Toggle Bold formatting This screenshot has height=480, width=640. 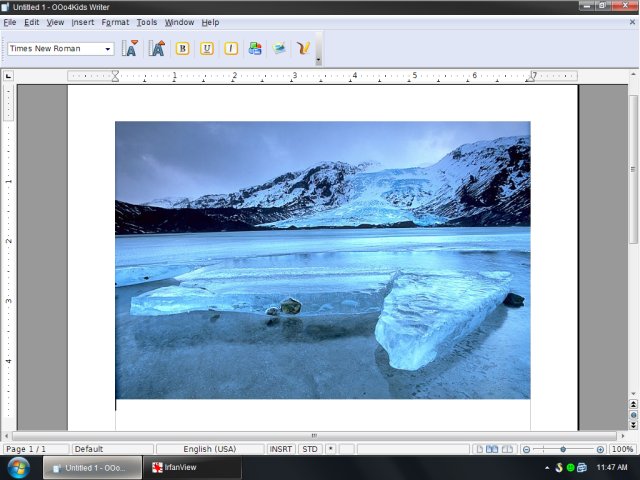click(182, 48)
